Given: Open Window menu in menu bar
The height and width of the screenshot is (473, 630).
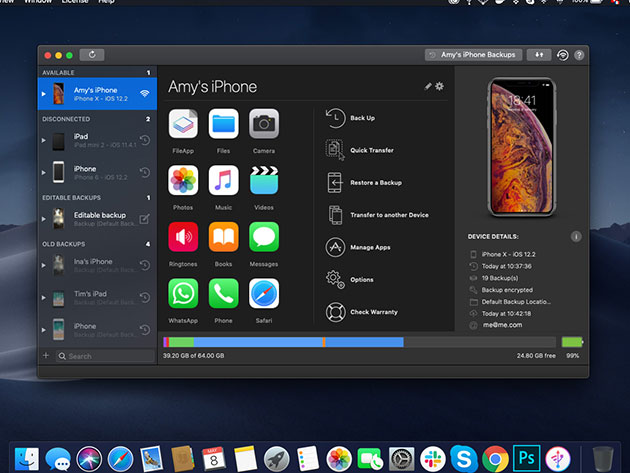Looking at the screenshot, I should (38, 2).
